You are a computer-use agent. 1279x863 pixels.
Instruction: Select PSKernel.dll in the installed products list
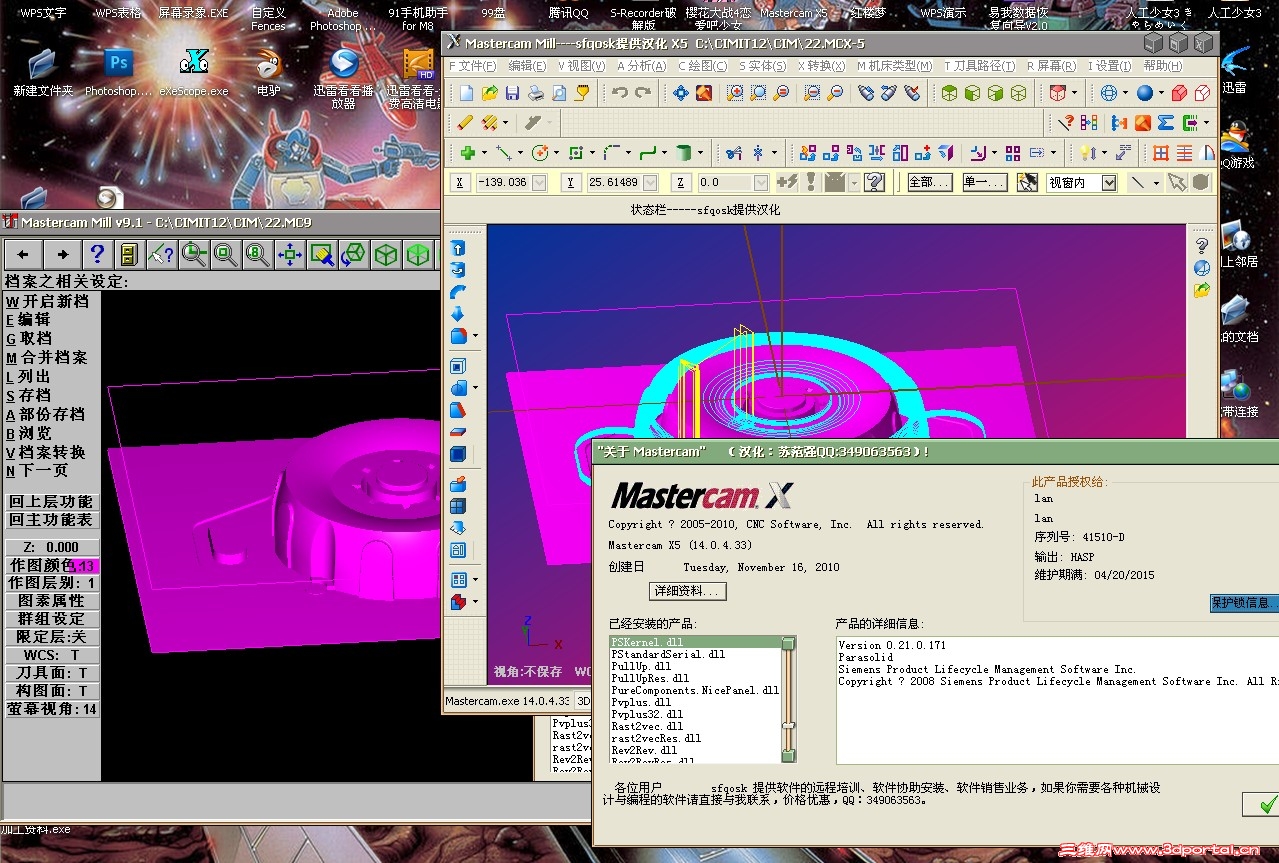tap(694, 642)
